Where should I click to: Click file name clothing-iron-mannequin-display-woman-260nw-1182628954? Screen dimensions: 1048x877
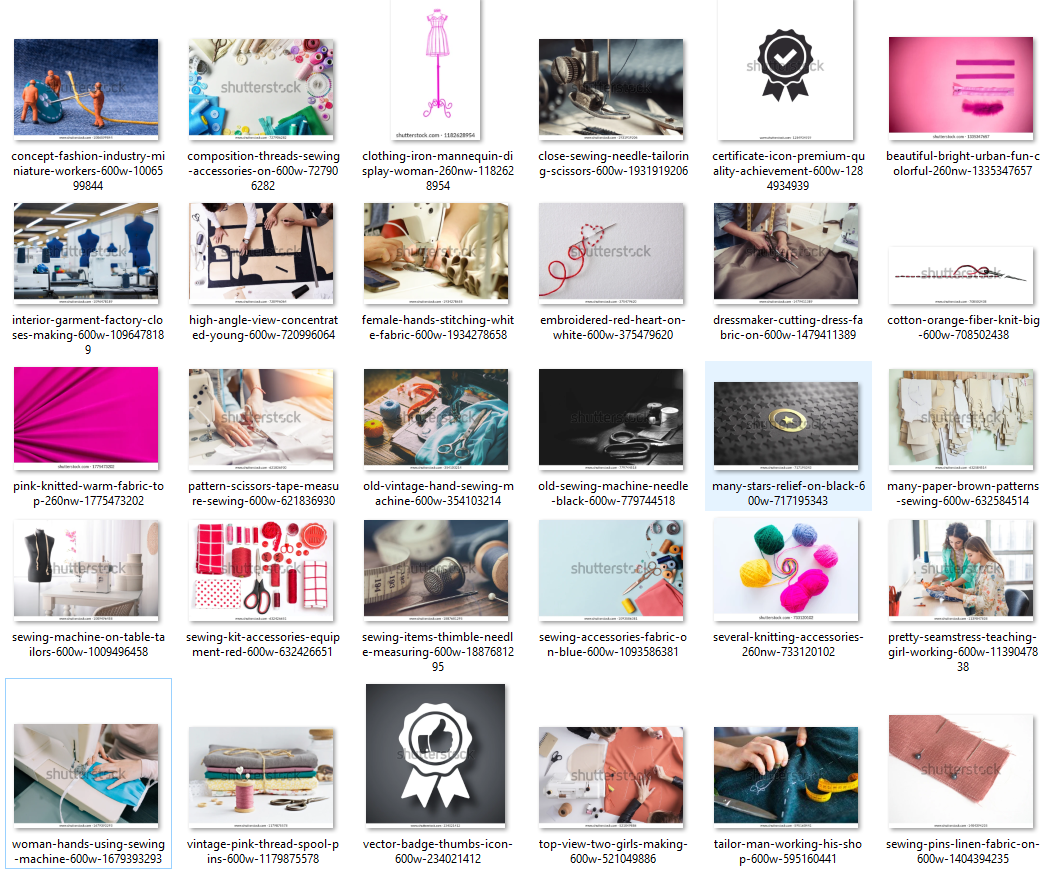click(438, 170)
